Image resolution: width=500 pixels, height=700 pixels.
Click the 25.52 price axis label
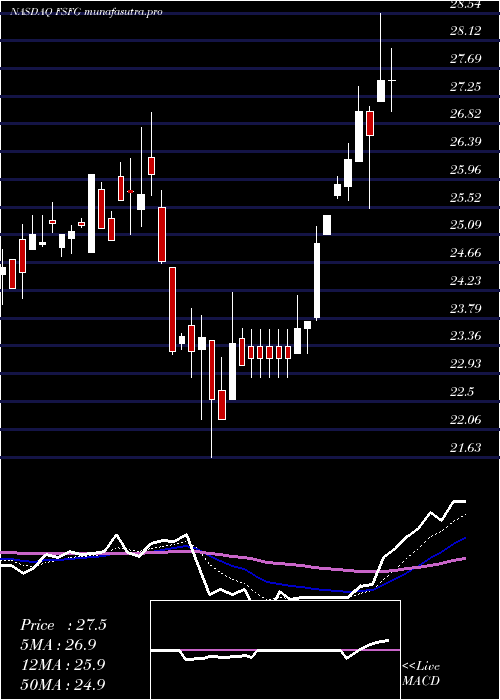coord(466,198)
